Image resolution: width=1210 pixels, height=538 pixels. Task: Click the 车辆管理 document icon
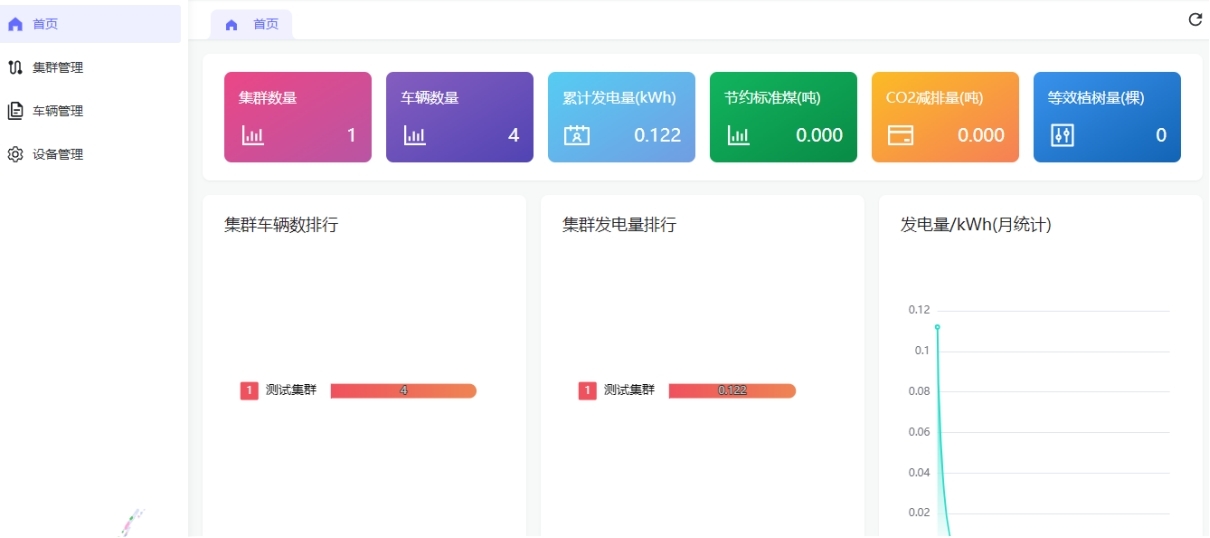point(15,111)
